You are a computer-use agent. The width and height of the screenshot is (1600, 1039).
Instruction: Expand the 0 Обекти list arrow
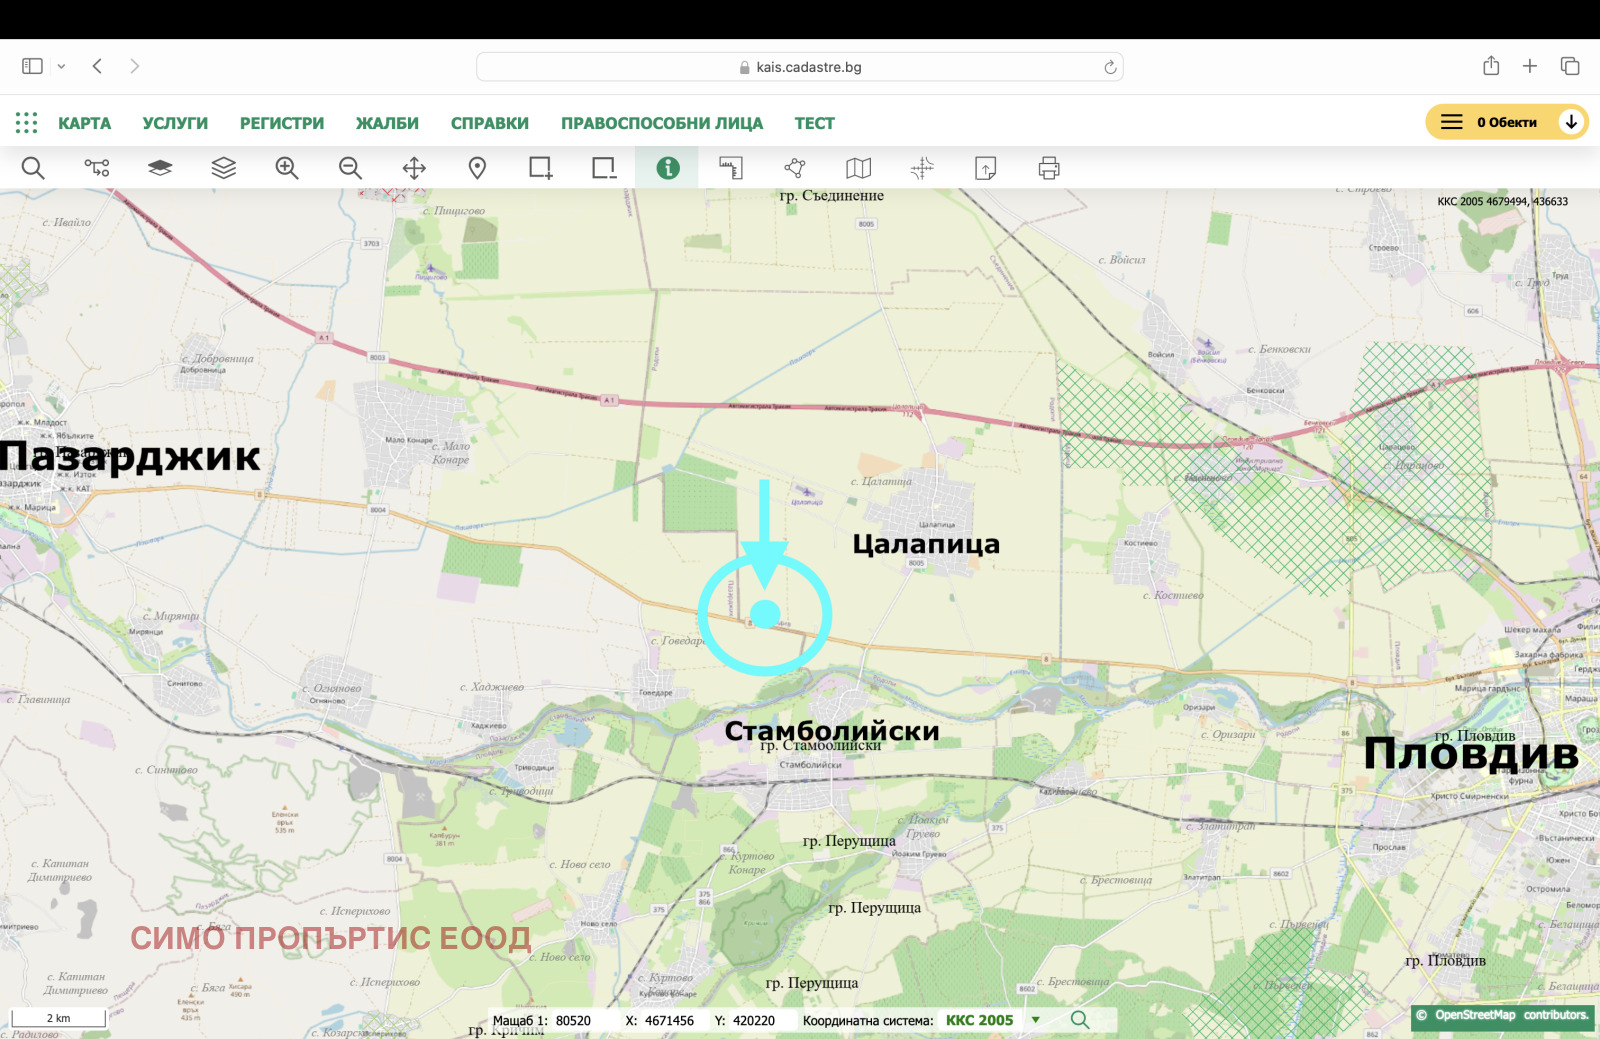point(1571,122)
